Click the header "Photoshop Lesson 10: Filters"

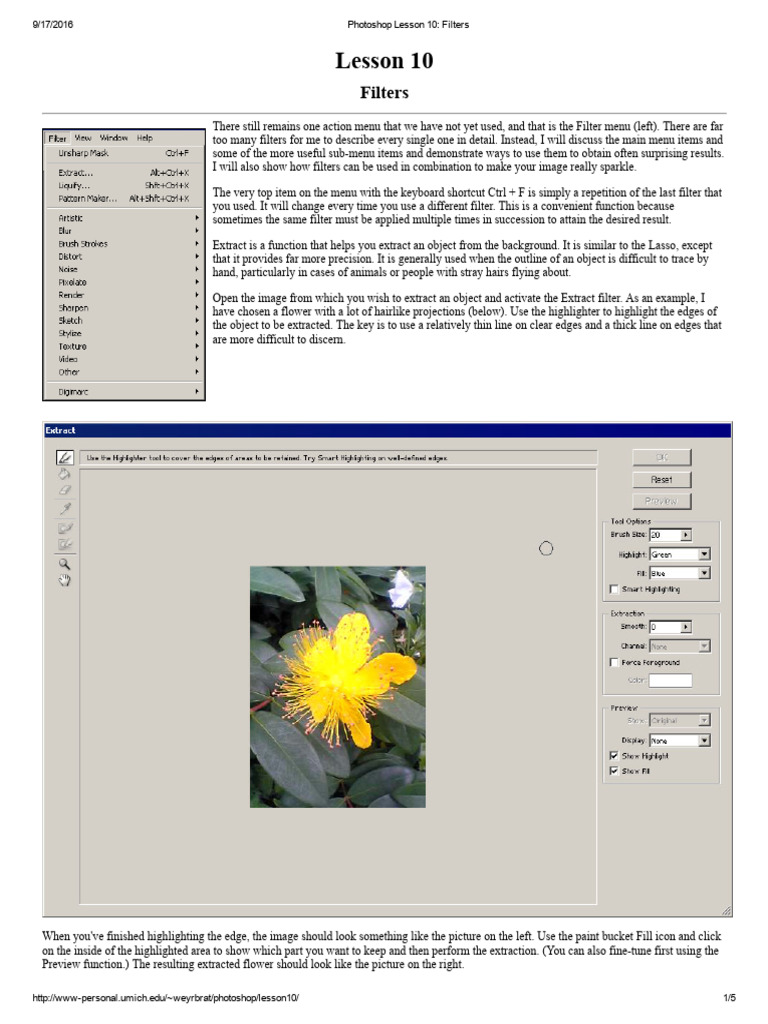tap(408, 25)
